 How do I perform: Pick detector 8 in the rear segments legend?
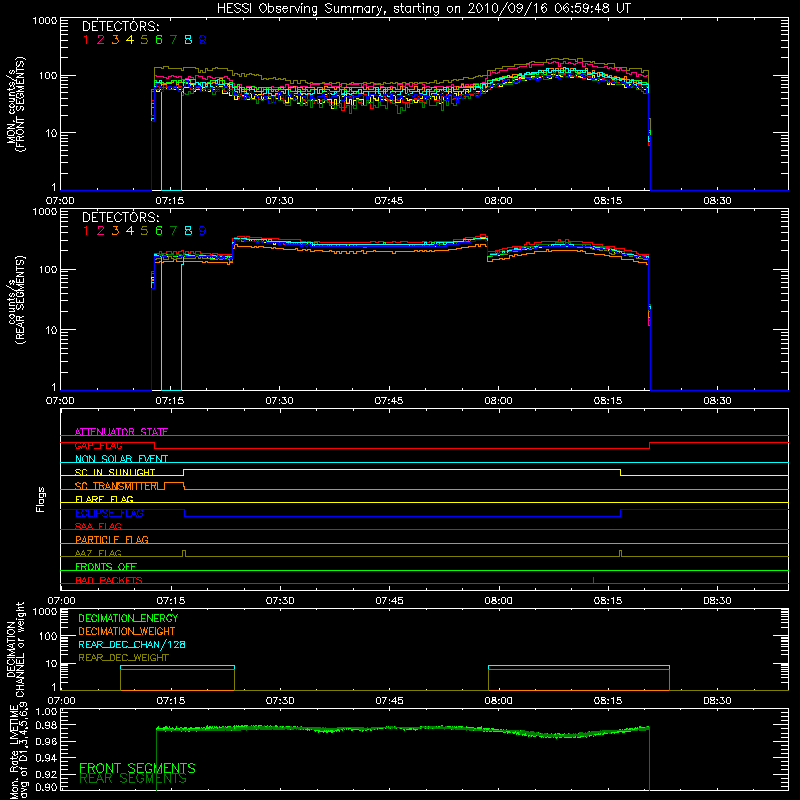click(188, 231)
